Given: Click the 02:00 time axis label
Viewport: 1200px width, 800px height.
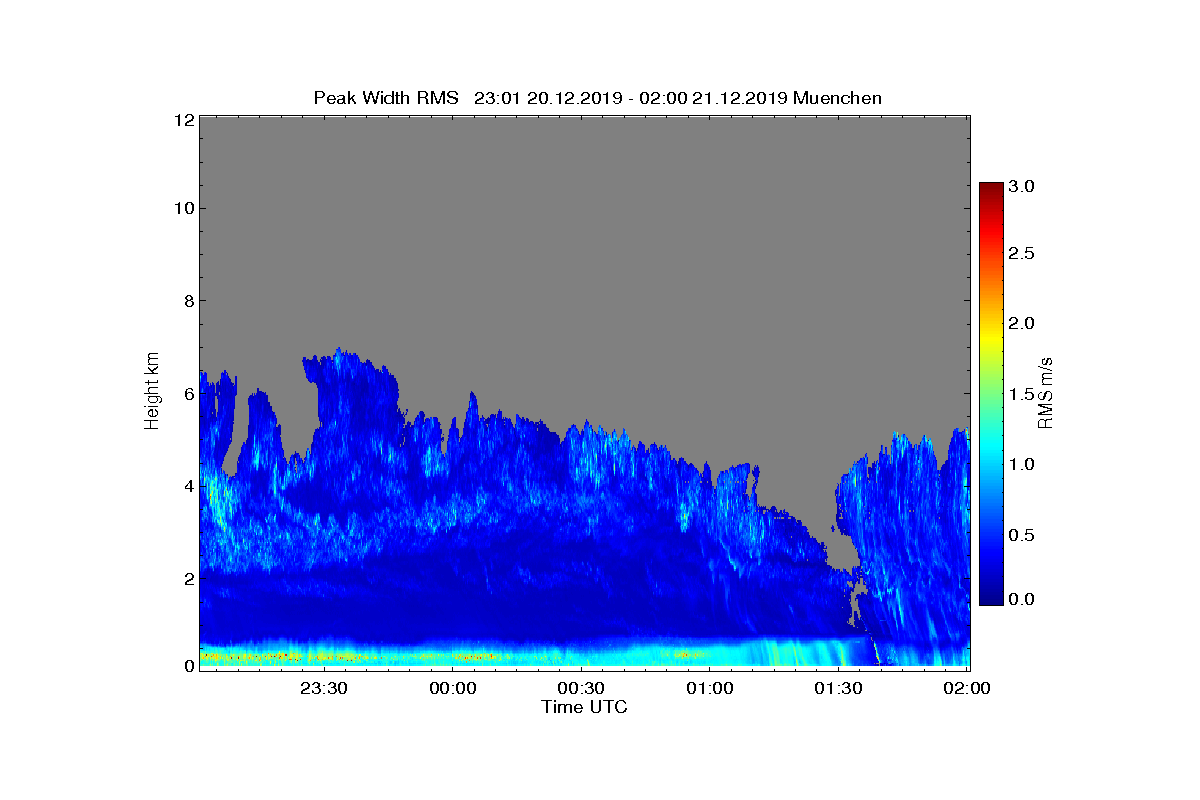Looking at the screenshot, I should (966, 688).
